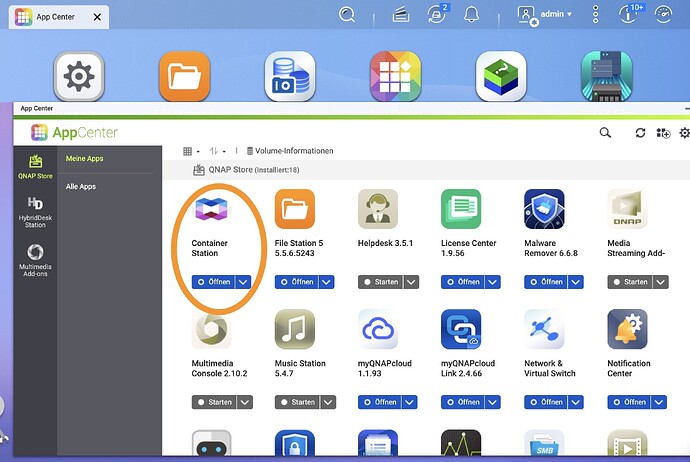
Task: Open File Station orange folder desktop icon
Action: coord(184,76)
